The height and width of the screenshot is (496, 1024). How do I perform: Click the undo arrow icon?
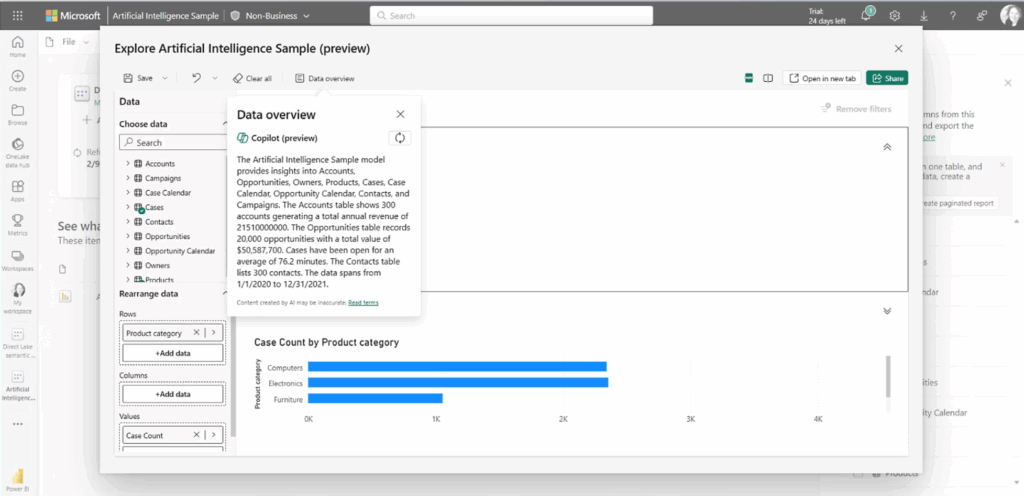[197, 78]
